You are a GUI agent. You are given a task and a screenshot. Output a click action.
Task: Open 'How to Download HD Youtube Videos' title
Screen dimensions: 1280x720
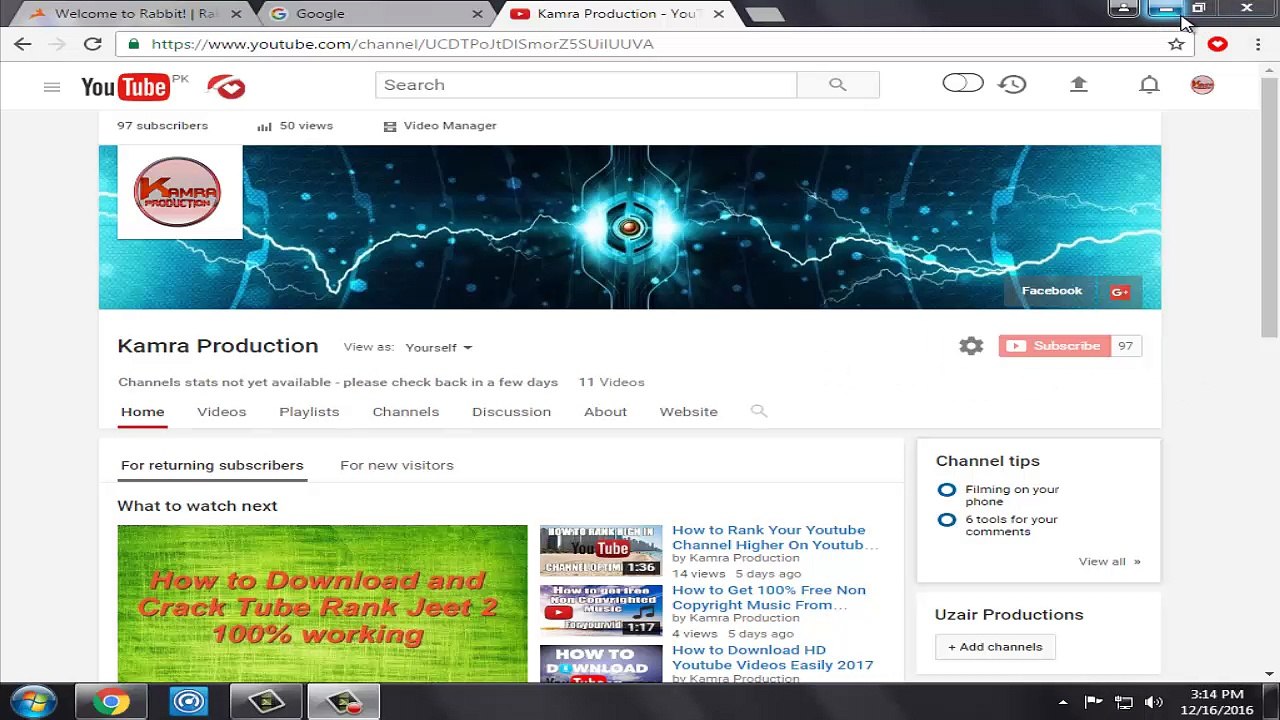pyautogui.click(x=772, y=658)
